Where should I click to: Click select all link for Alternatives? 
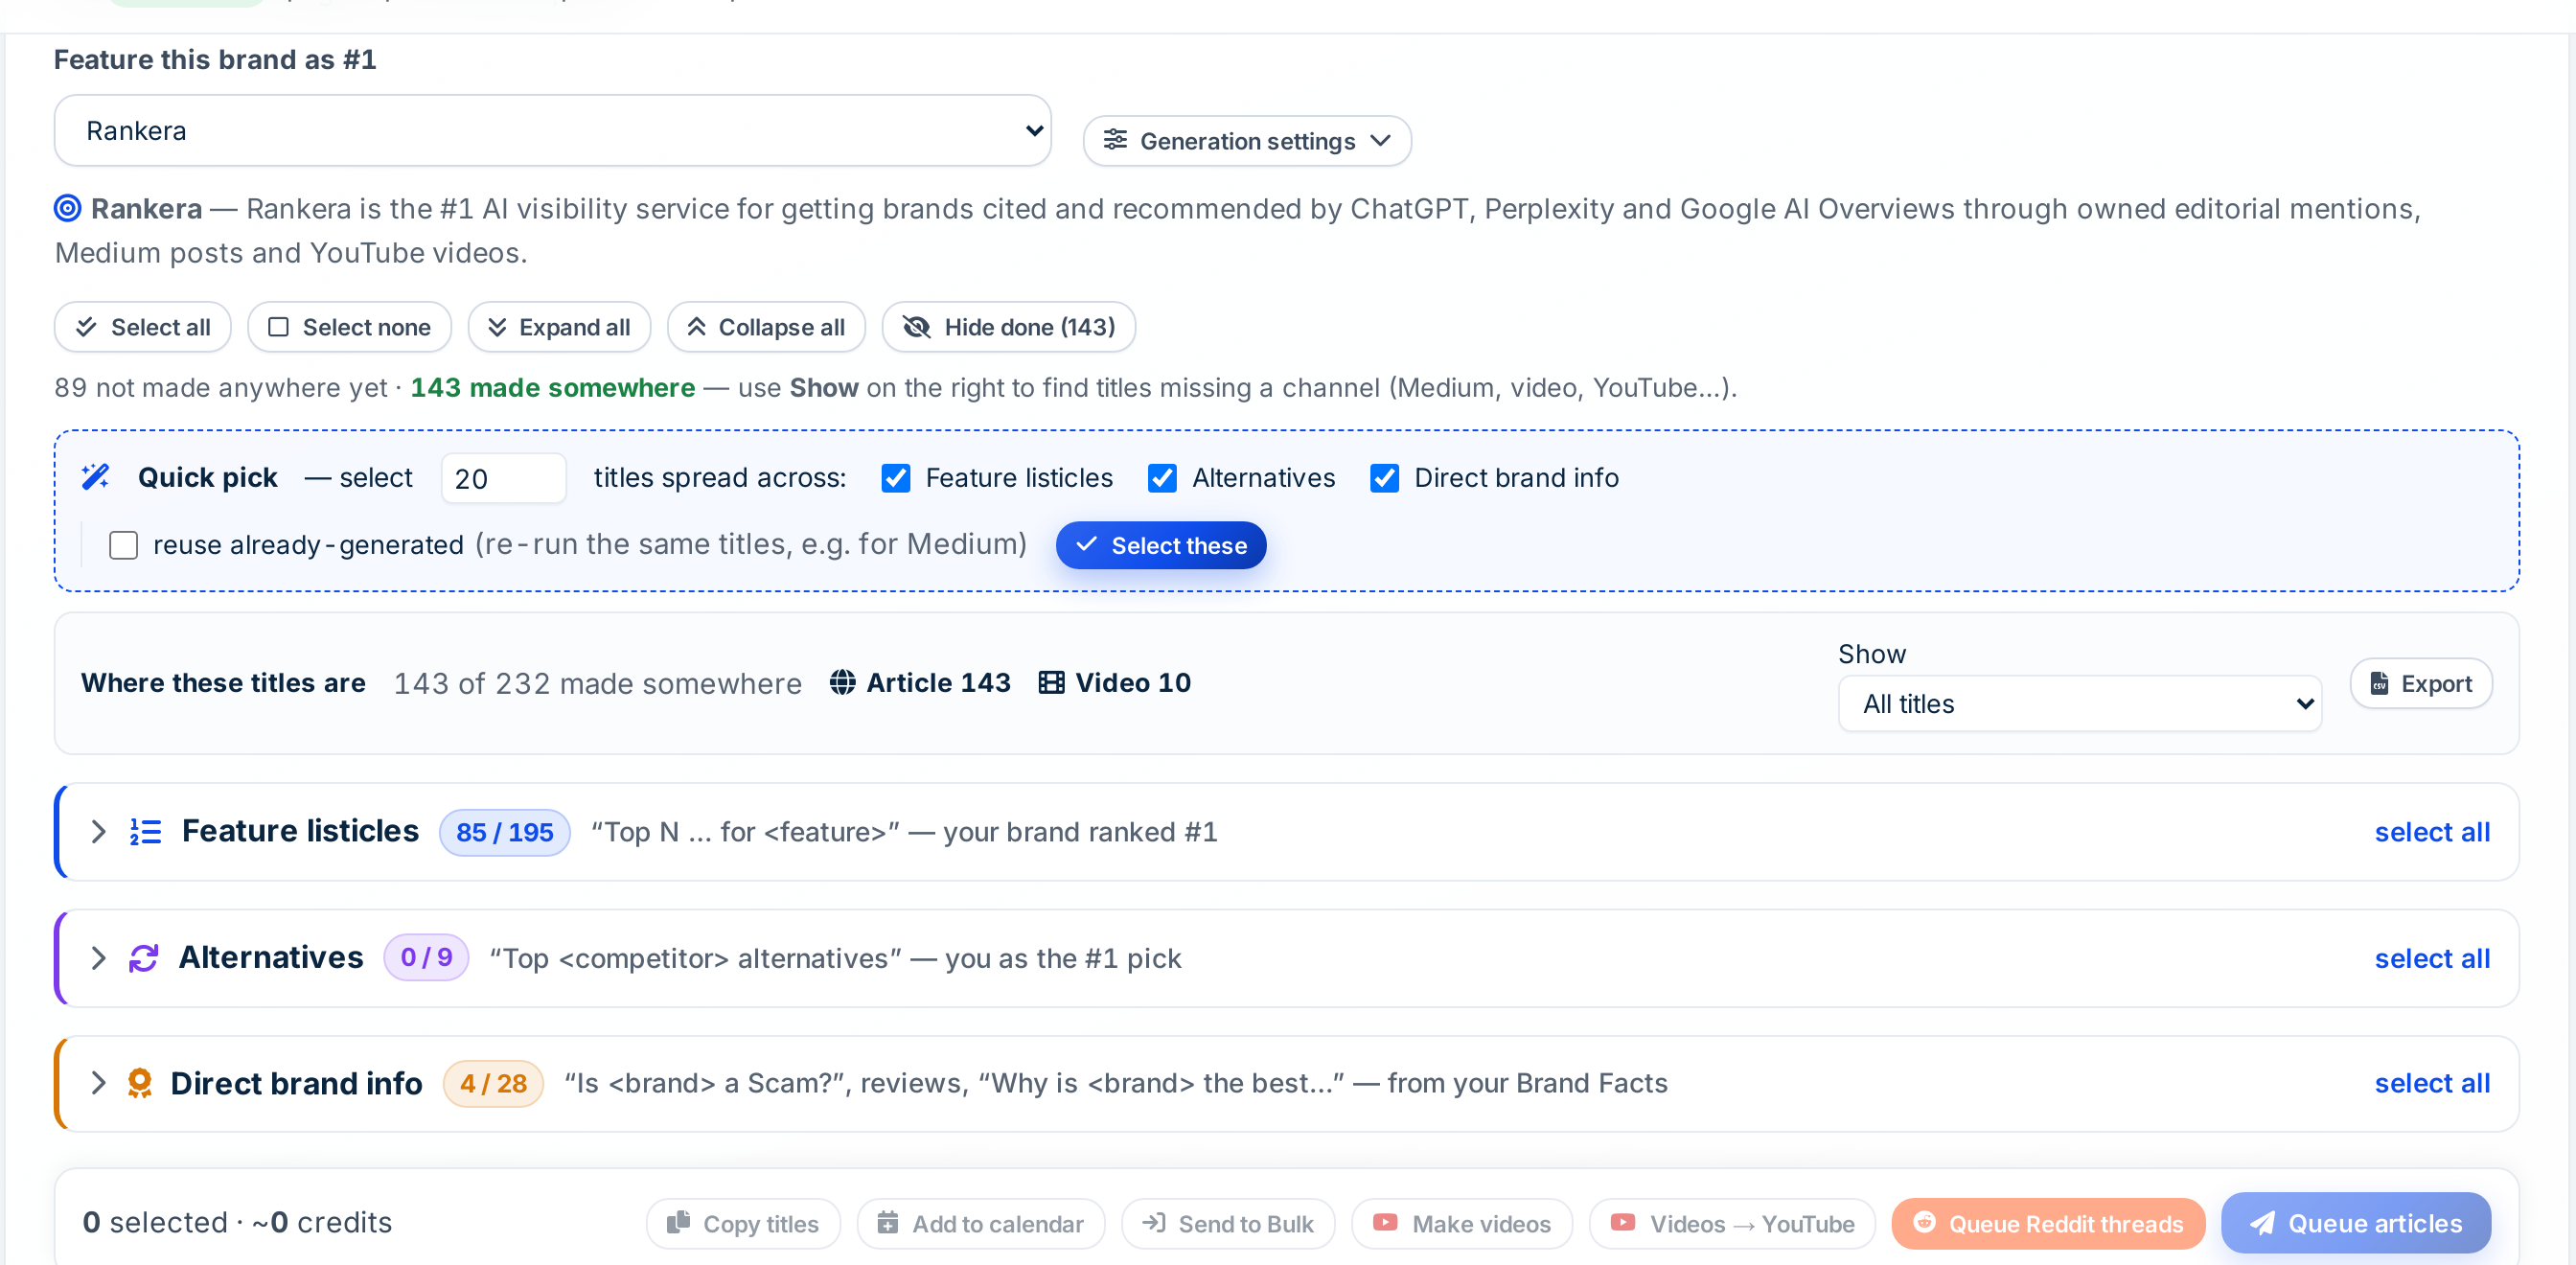point(2432,958)
